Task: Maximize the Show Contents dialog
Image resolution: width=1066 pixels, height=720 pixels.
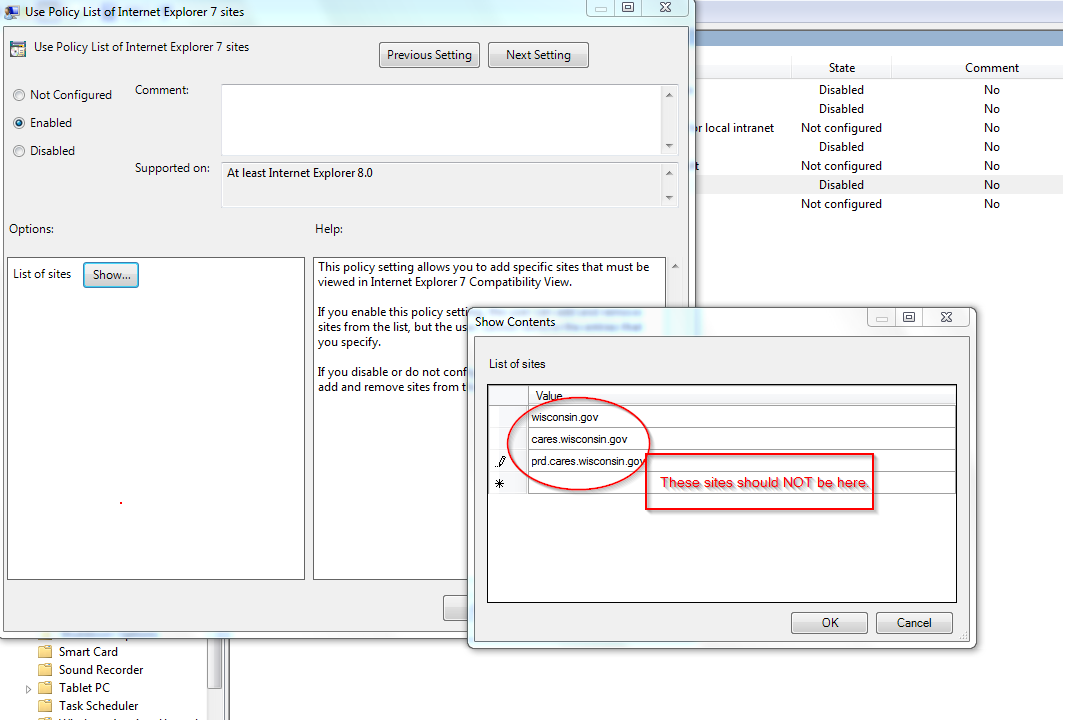Action: pyautogui.click(x=909, y=317)
